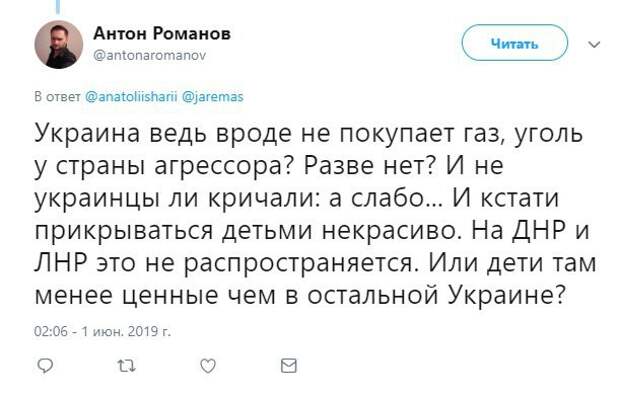The image size is (620, 396).
Task: Open the @anatoliisharii mention link
Action: (x=131, y=97)
